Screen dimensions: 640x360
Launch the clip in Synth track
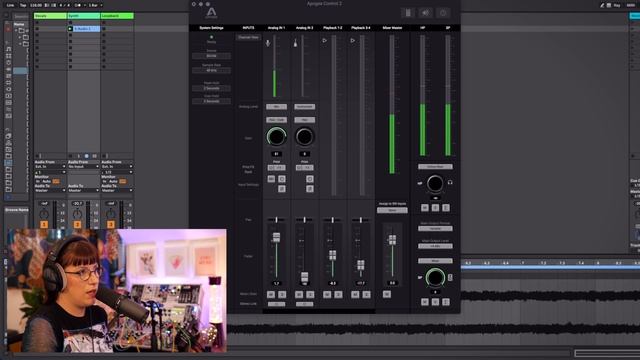pos(70,29)
